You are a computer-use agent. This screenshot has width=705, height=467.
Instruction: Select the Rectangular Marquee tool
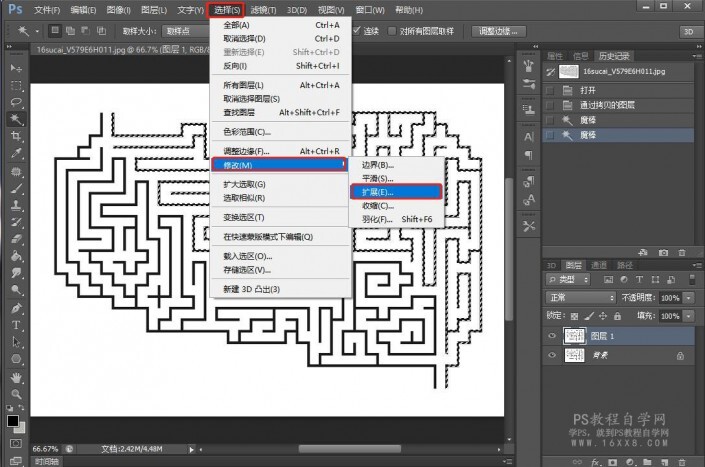click(x=16, y=84)
